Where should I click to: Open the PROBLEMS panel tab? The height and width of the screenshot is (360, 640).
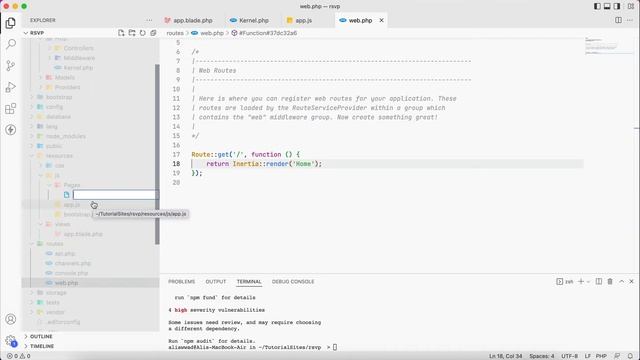(x=182, y=282)
